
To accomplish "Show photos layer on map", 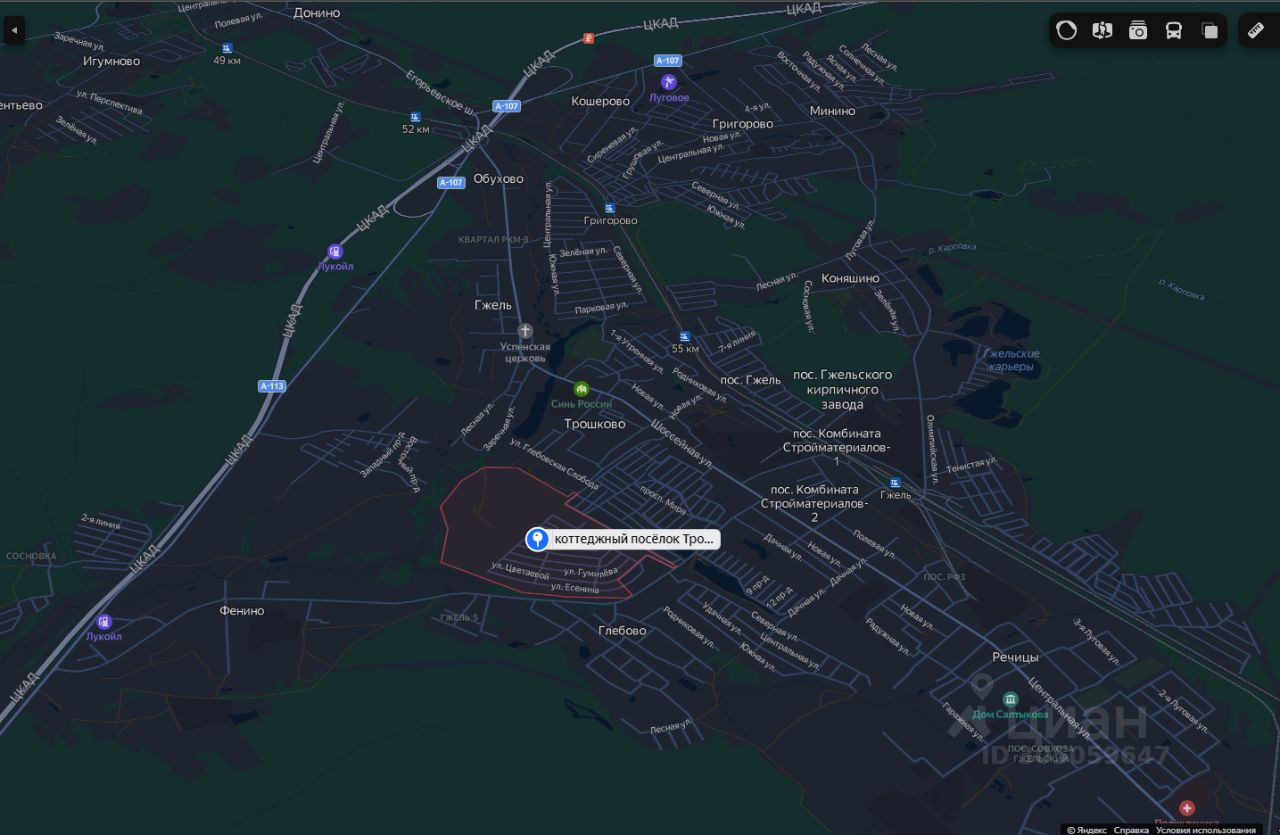I will (x=1138, y=31).
